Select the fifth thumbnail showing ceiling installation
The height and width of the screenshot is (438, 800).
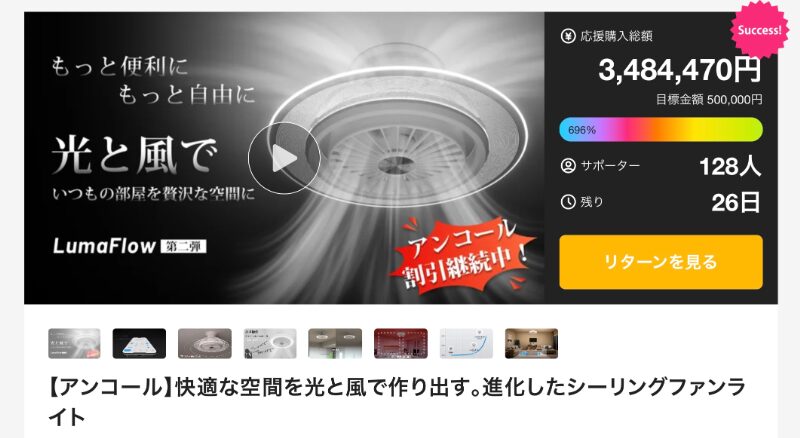pyautogui.click(x=335, y=344)
